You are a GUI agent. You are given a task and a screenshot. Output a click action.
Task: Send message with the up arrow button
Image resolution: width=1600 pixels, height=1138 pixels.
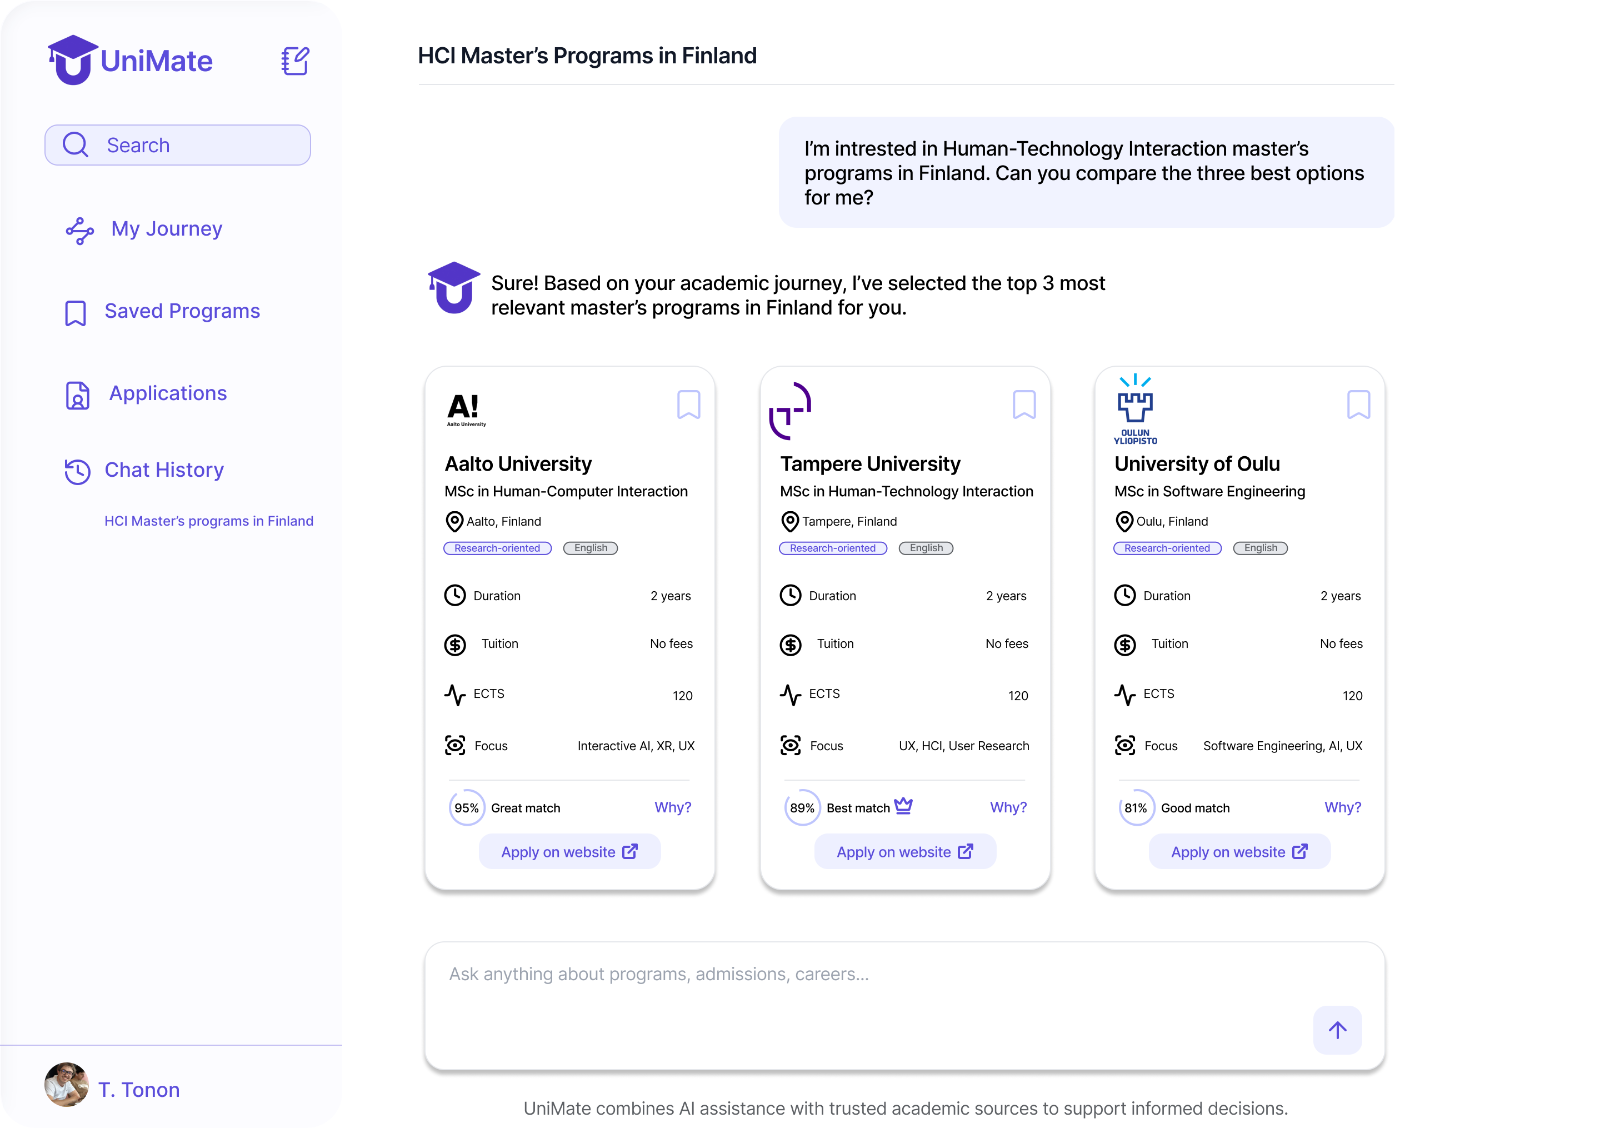(1338, 1030)
